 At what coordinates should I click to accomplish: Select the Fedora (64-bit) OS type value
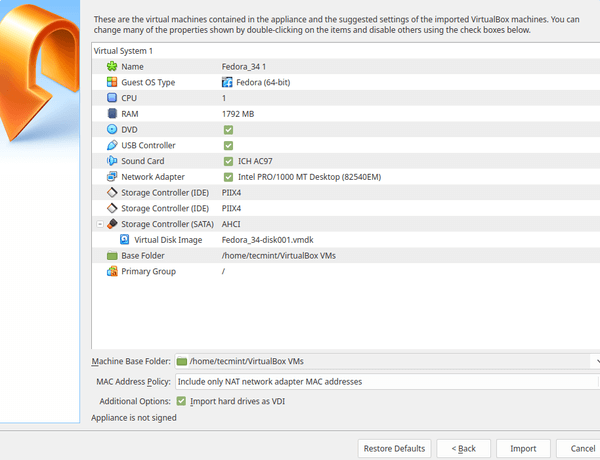click(x=263, y=82)
